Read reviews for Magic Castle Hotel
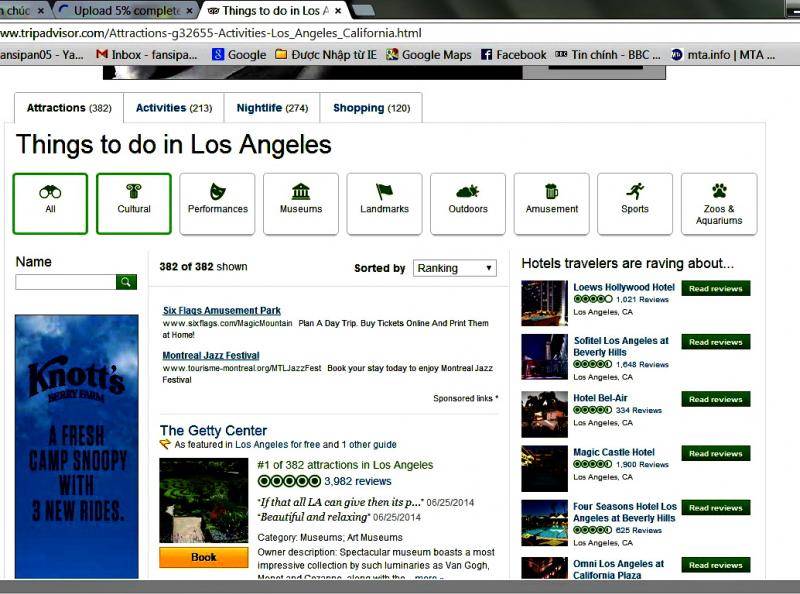The width and height of the screenshot is (800, 594). pos(715,453)
